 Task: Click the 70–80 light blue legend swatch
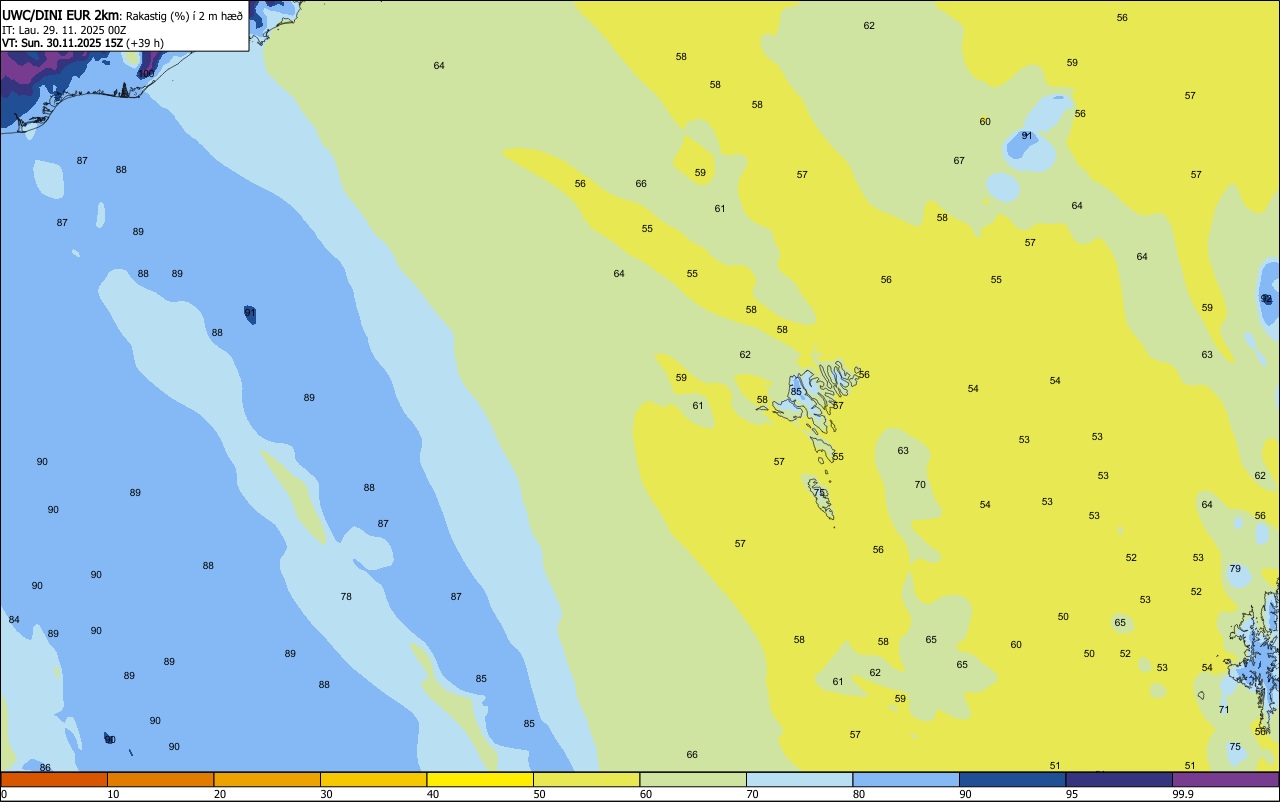click(x=799, y=779)
